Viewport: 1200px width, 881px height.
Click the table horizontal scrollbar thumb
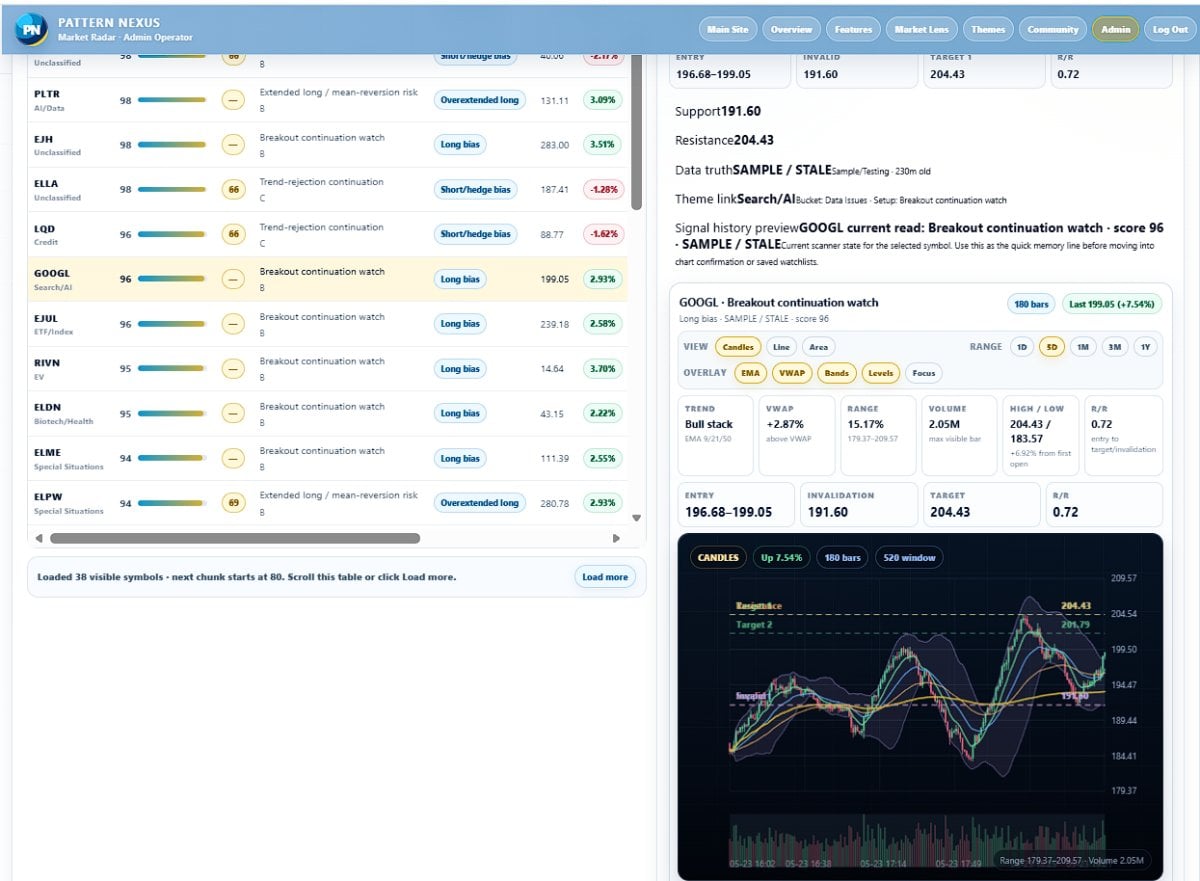[235, 538]
